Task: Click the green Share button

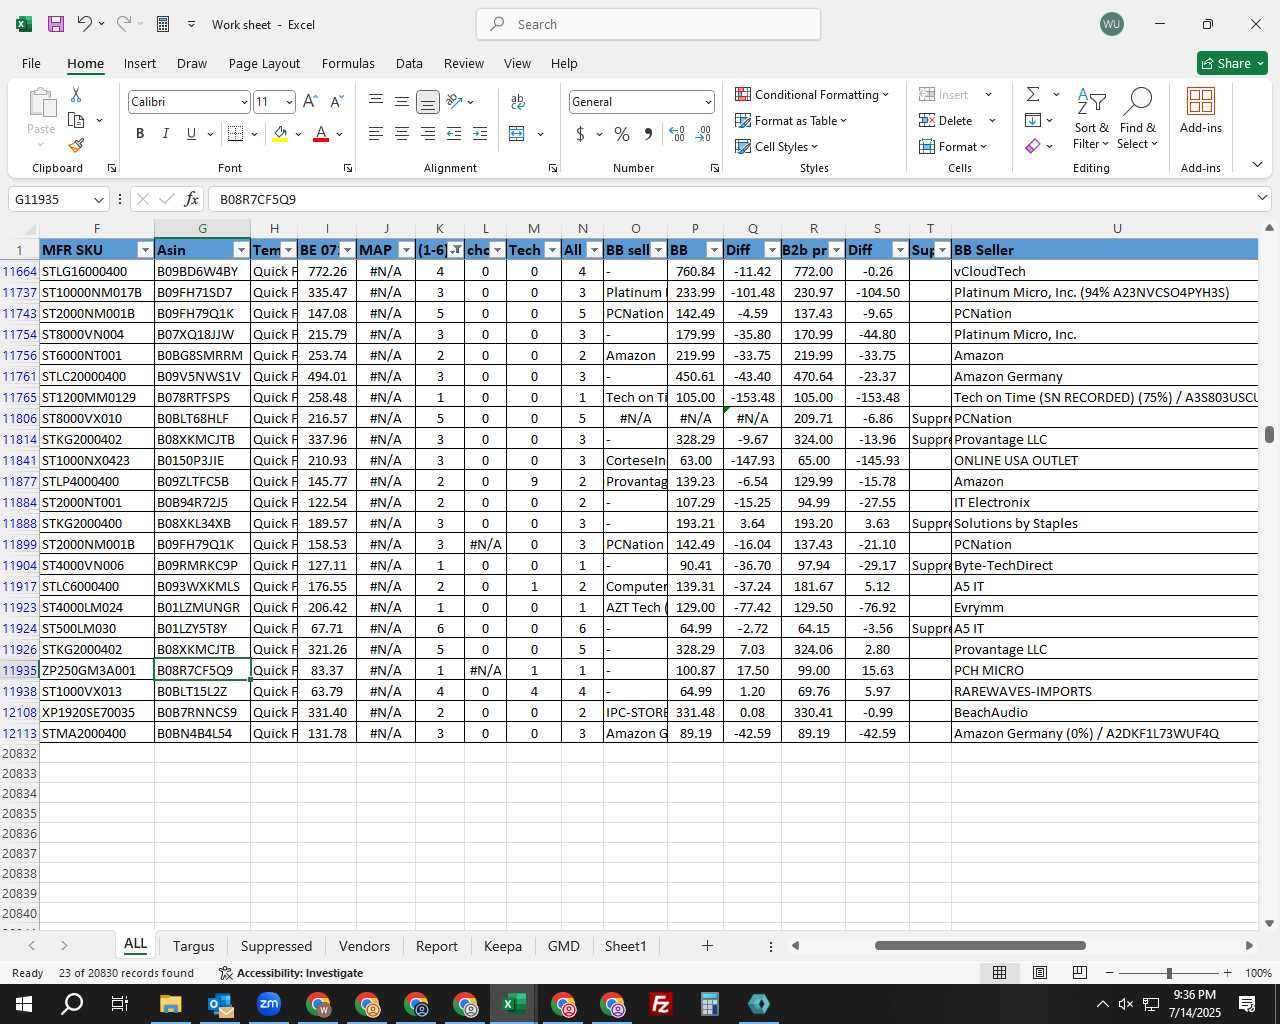Action: point(1232,63)
